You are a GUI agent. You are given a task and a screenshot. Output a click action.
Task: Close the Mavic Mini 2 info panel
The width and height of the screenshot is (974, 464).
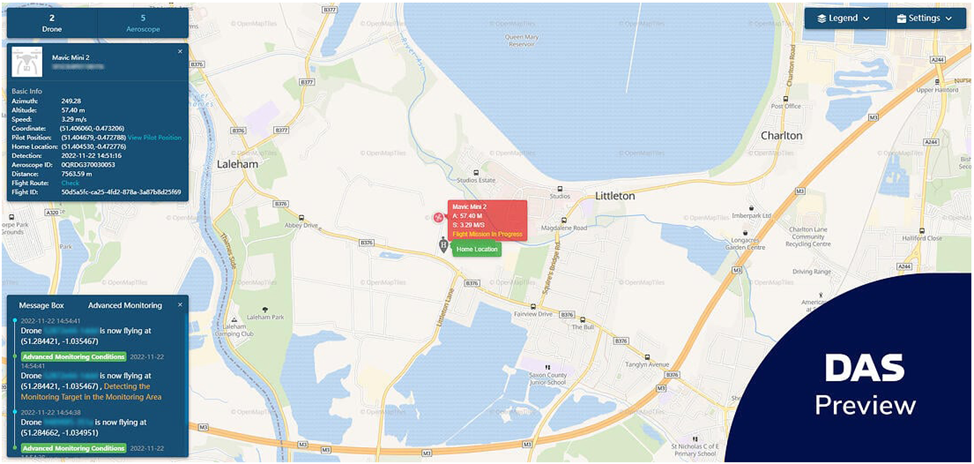point(180,51)
